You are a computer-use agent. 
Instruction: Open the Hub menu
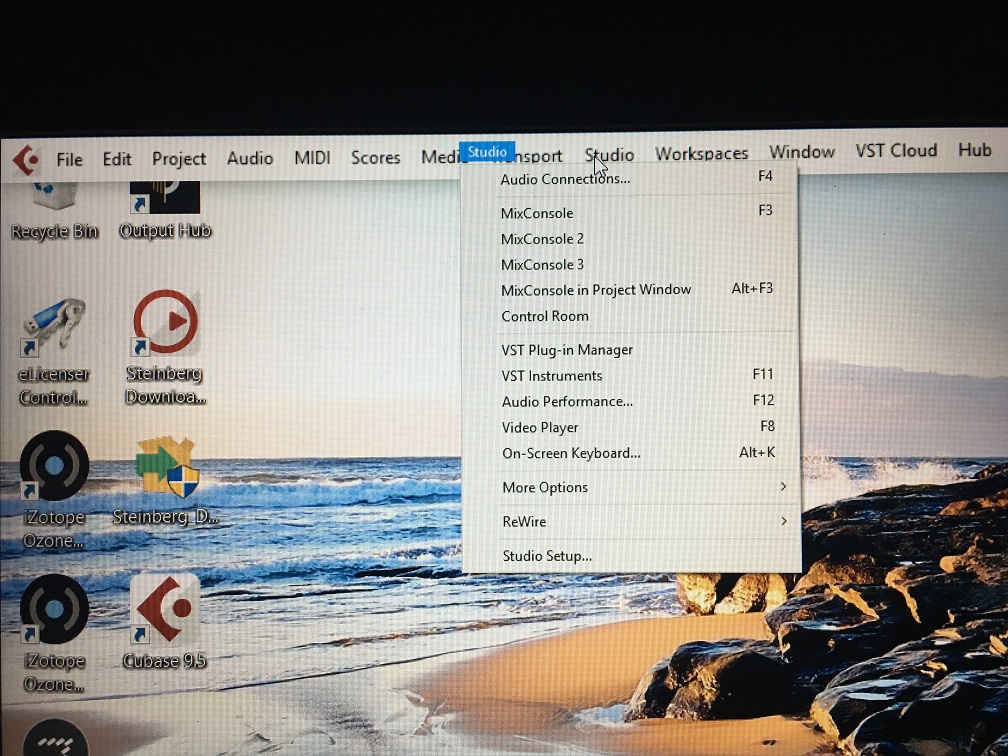[975, 150]
